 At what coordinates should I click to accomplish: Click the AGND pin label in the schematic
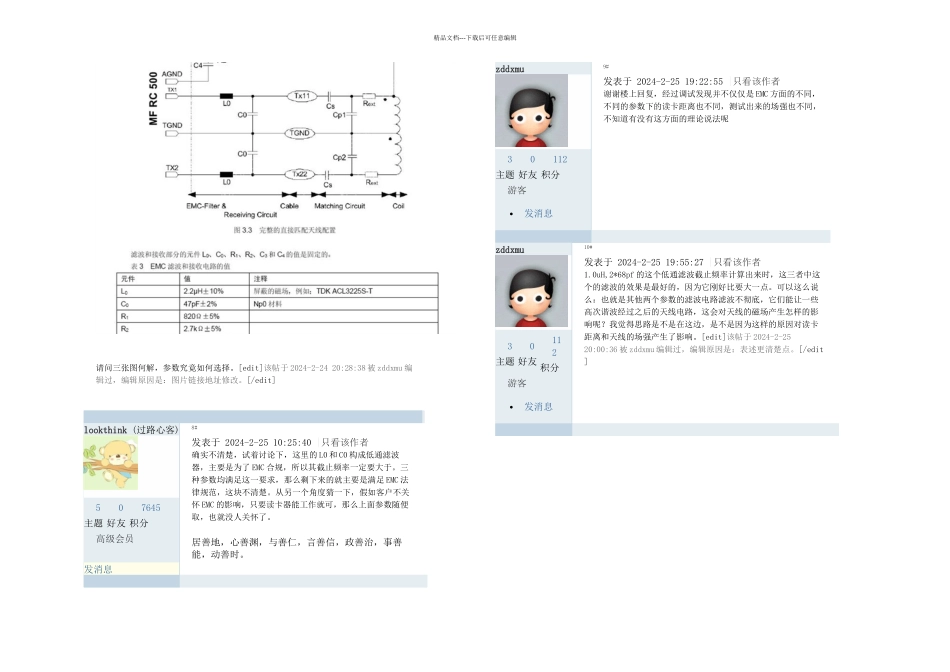pyautogui.click(x=172, y=74)
